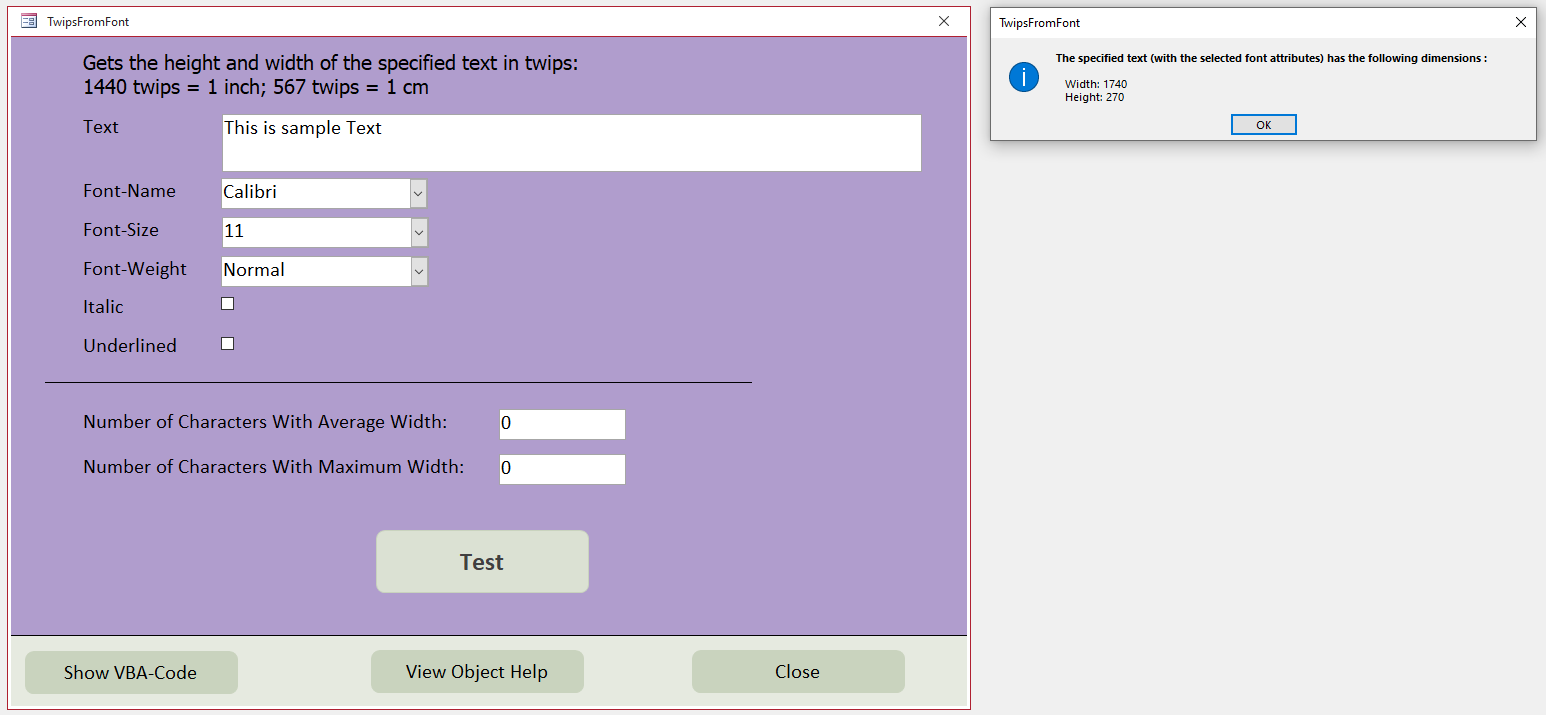1546x715 pixels.
Task: Click the 'Underlined' label
Action: [x=130, y=346]
